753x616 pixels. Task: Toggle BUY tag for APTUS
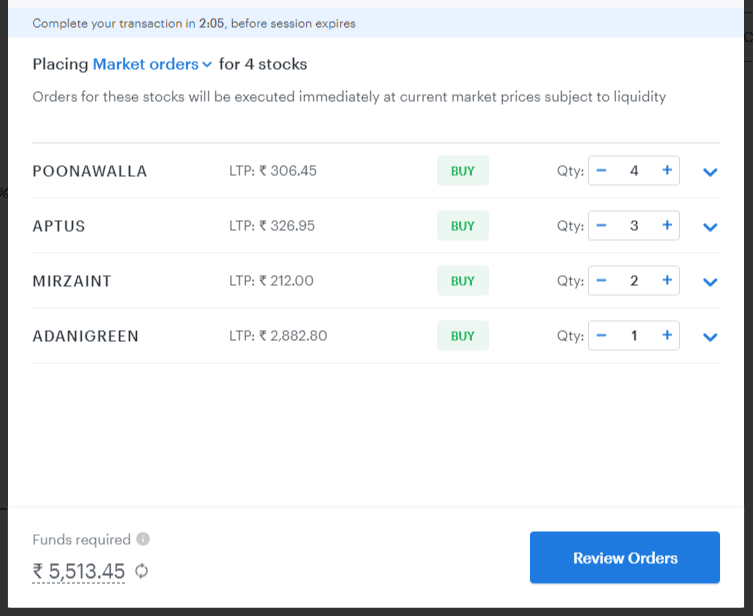462,226
